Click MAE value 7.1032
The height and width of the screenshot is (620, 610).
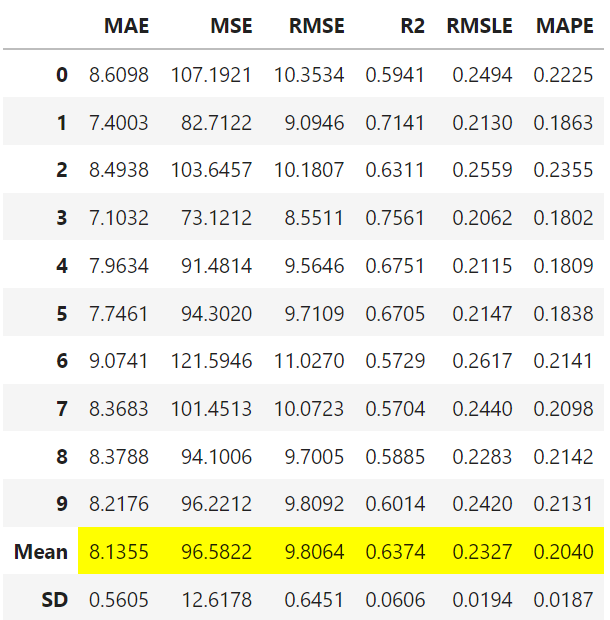pyautogui.click(x=119, y=218)
